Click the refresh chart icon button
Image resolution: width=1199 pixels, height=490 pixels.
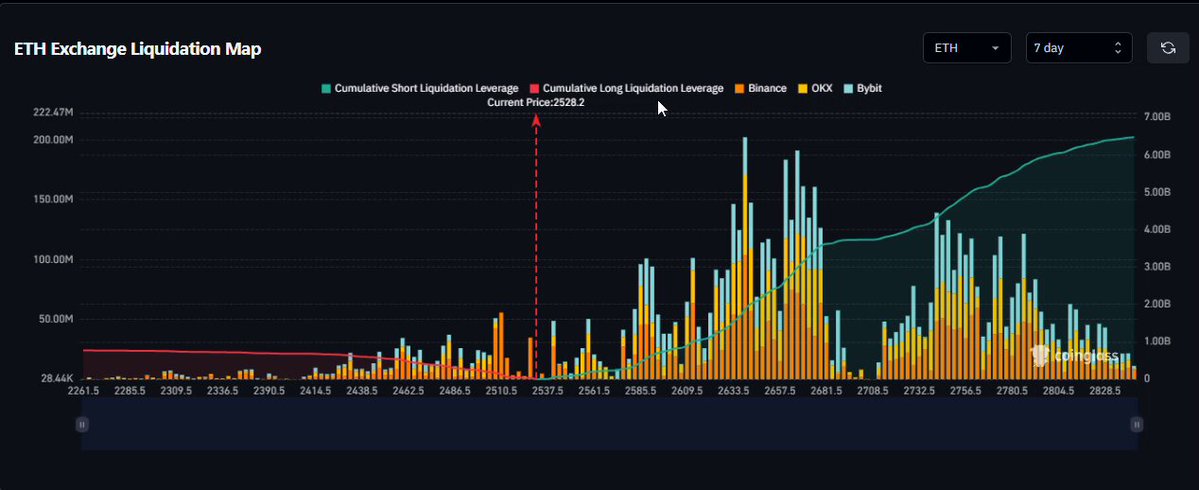tap(1168, 48)
